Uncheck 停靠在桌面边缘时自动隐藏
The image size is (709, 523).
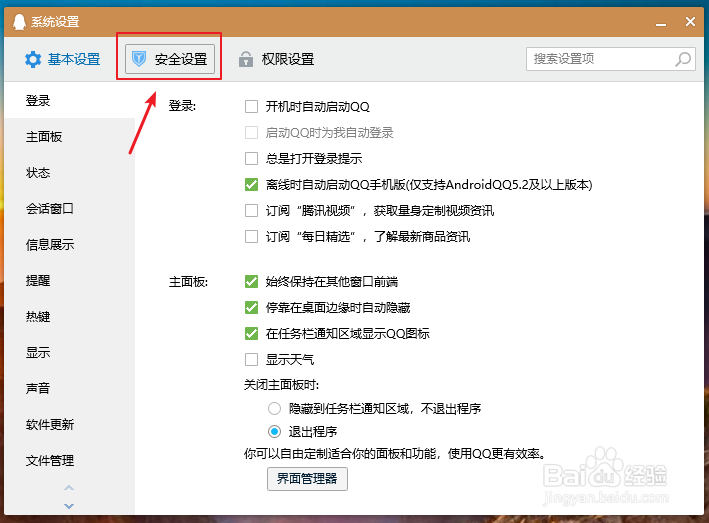pyautogui.click(x=251, y=308)
